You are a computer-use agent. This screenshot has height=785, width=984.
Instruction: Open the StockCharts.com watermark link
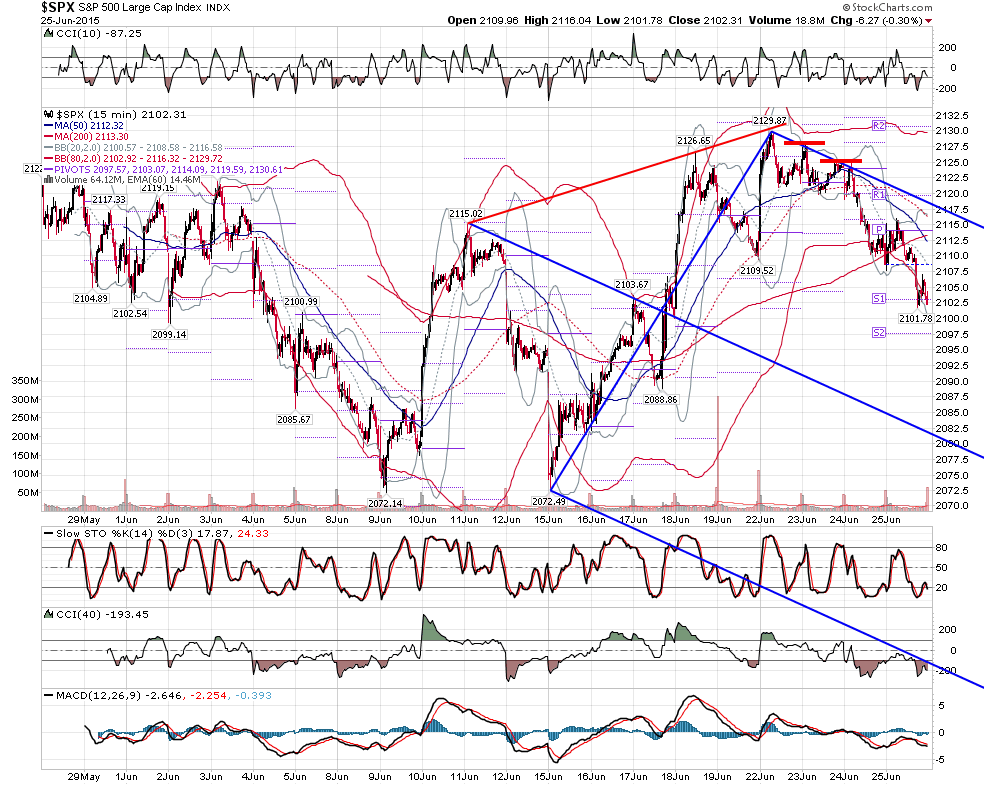tap(887, 8)
